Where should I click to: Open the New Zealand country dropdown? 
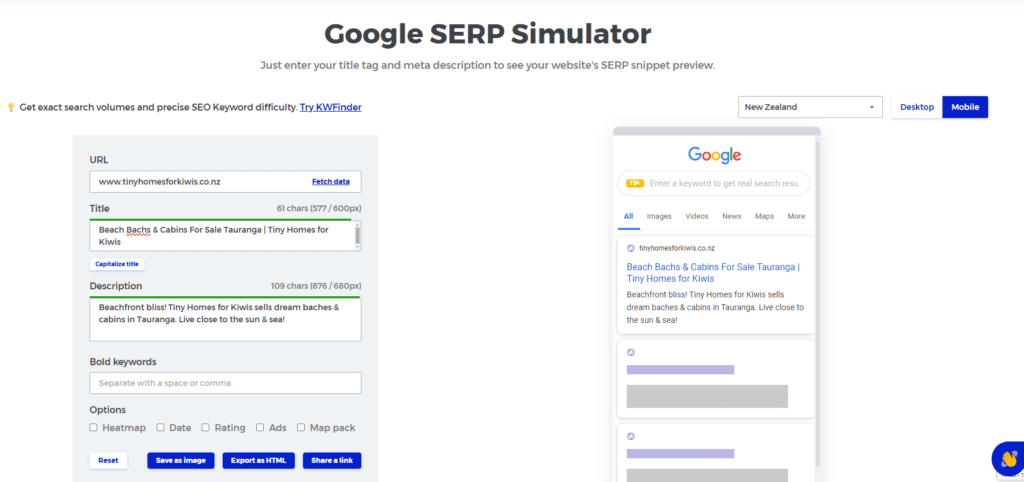(x=810, y=107)
